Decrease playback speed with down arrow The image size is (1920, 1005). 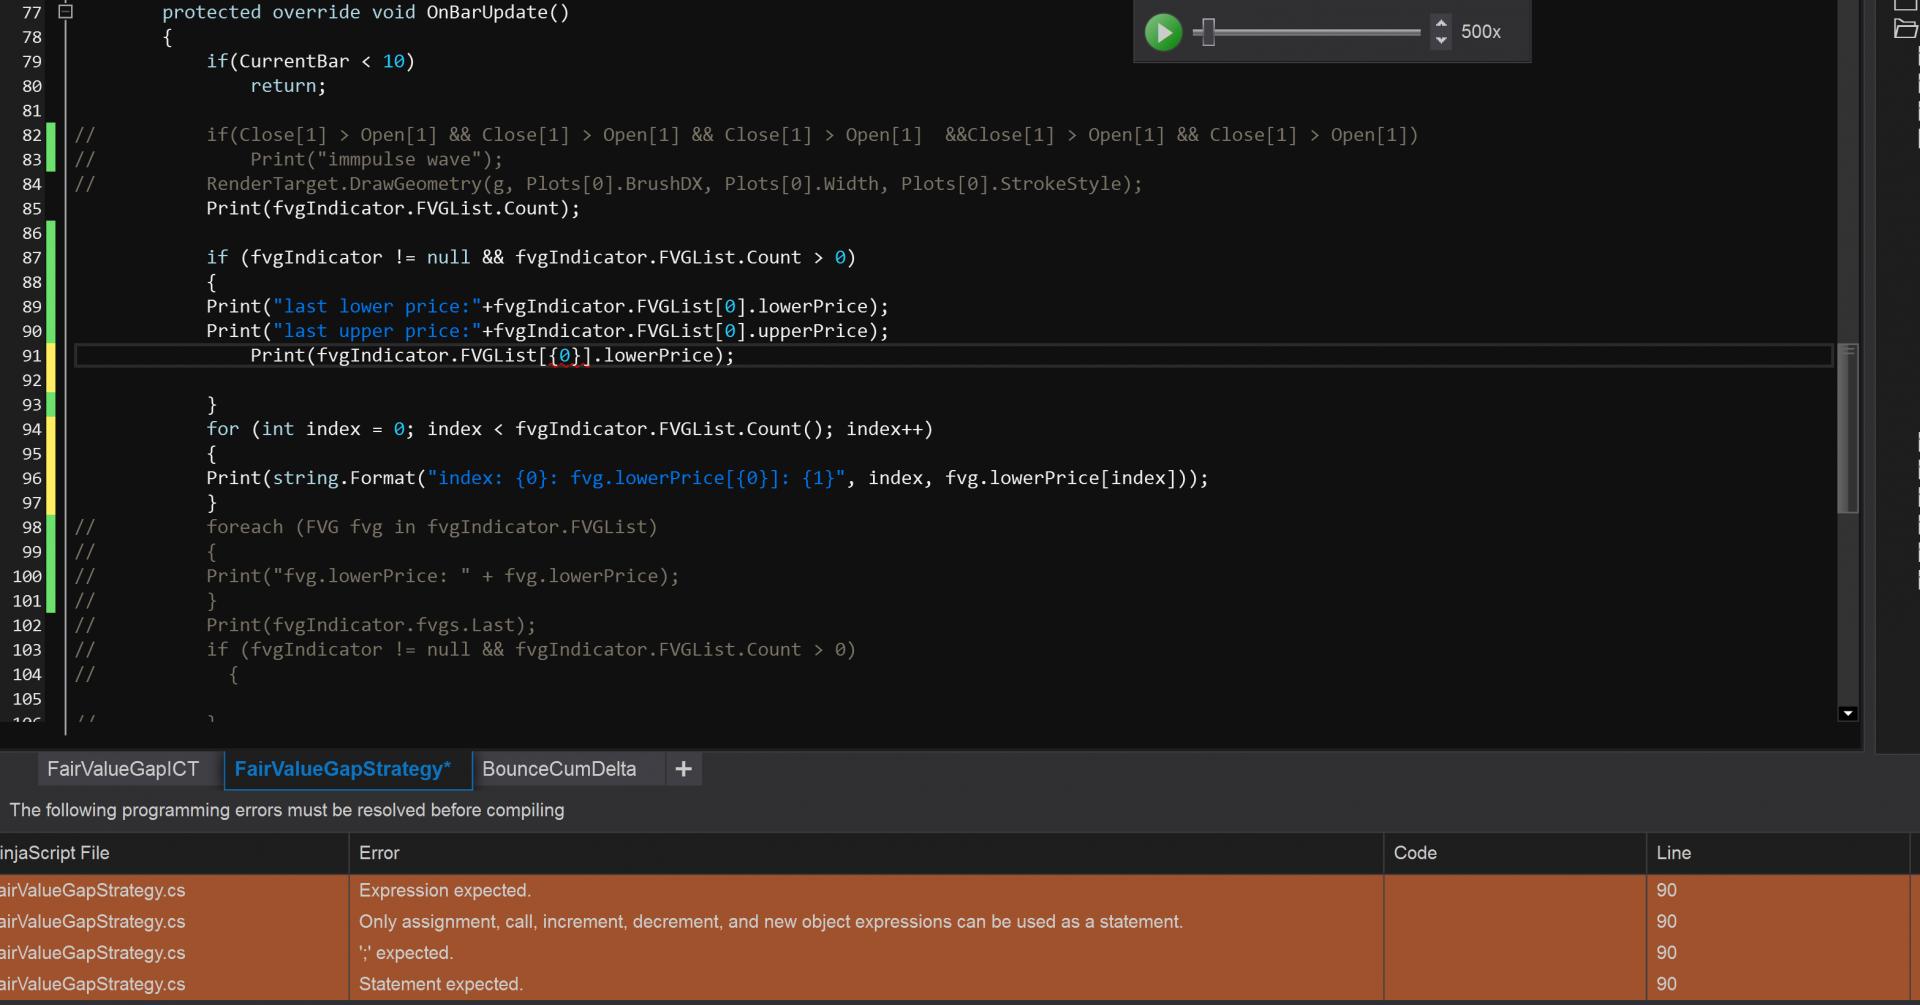(1440, 41)
